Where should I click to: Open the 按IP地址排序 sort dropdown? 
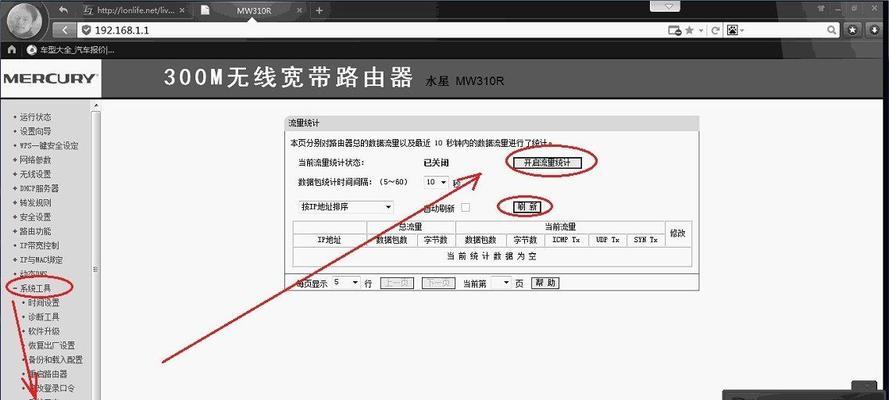point(346,207)
